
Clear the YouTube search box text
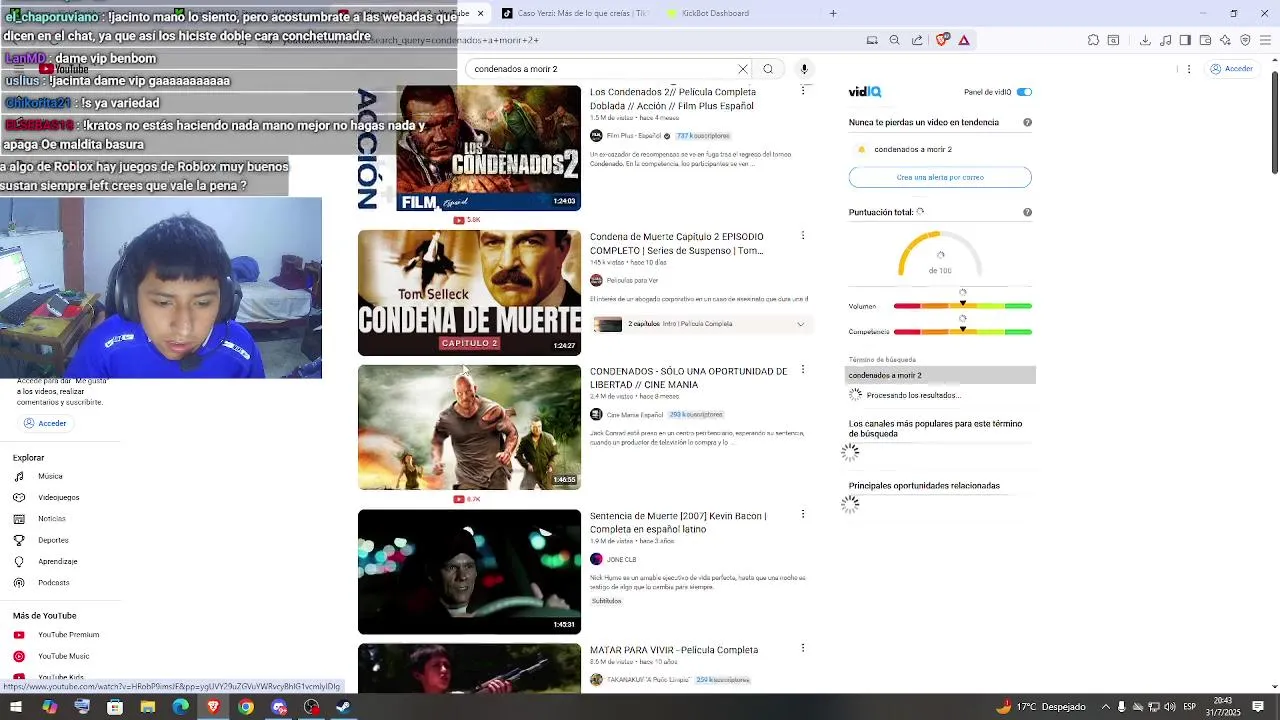click(x=743, y=69)
